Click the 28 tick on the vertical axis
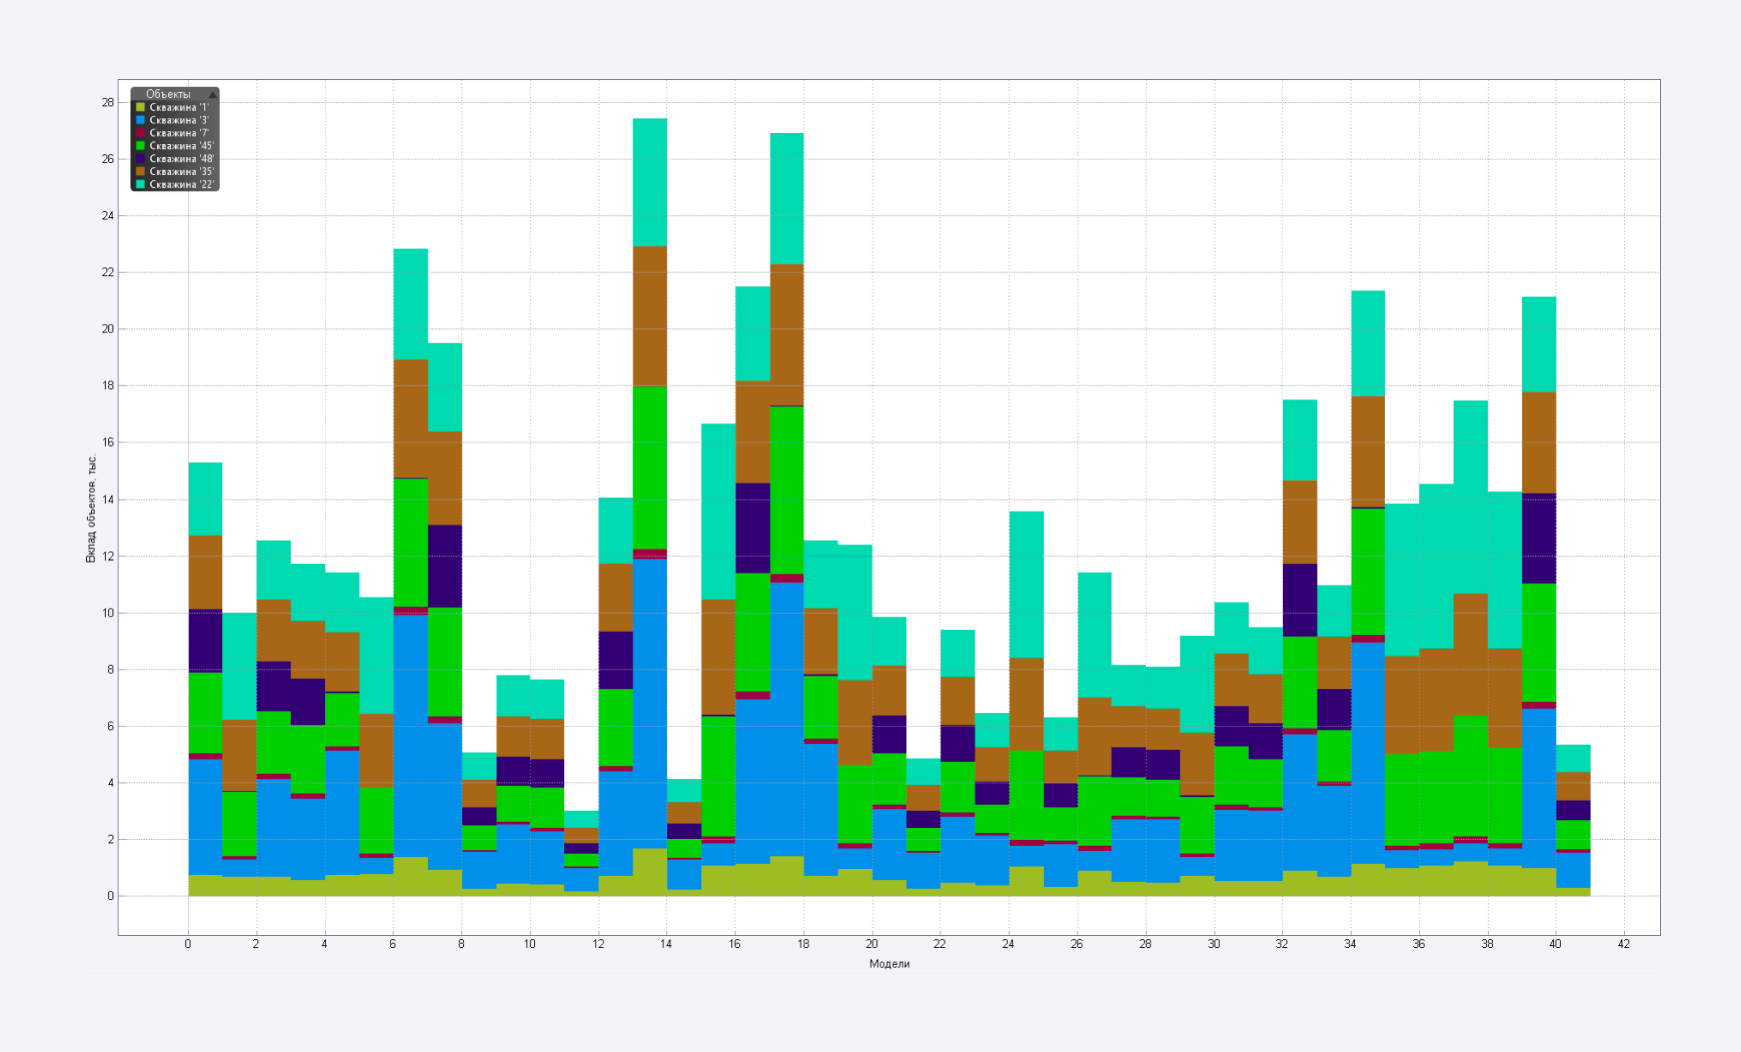Image resolution: width=1741 pixels, height=1052 pixels. (107, 102)
